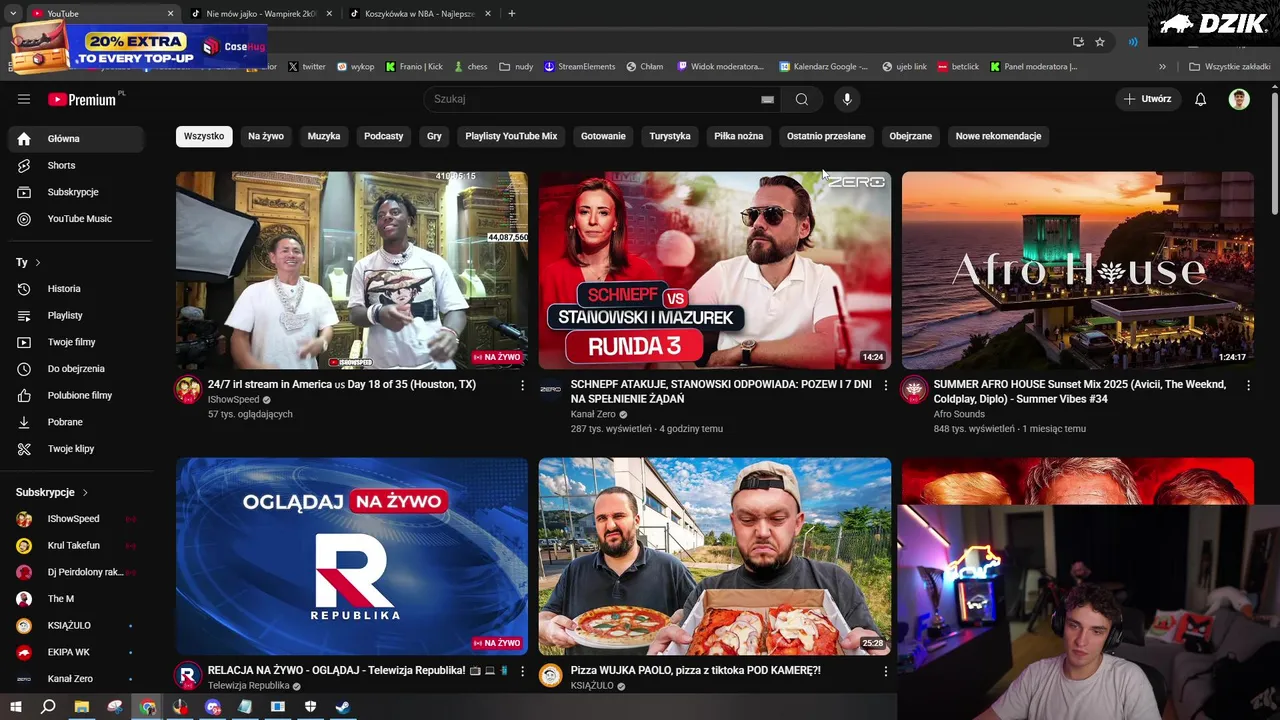The width and height of the screenshot is (1280, 720).
Task: Select the Na żywo filter chip
Action: pyautogui.click(x=266, y=136)
